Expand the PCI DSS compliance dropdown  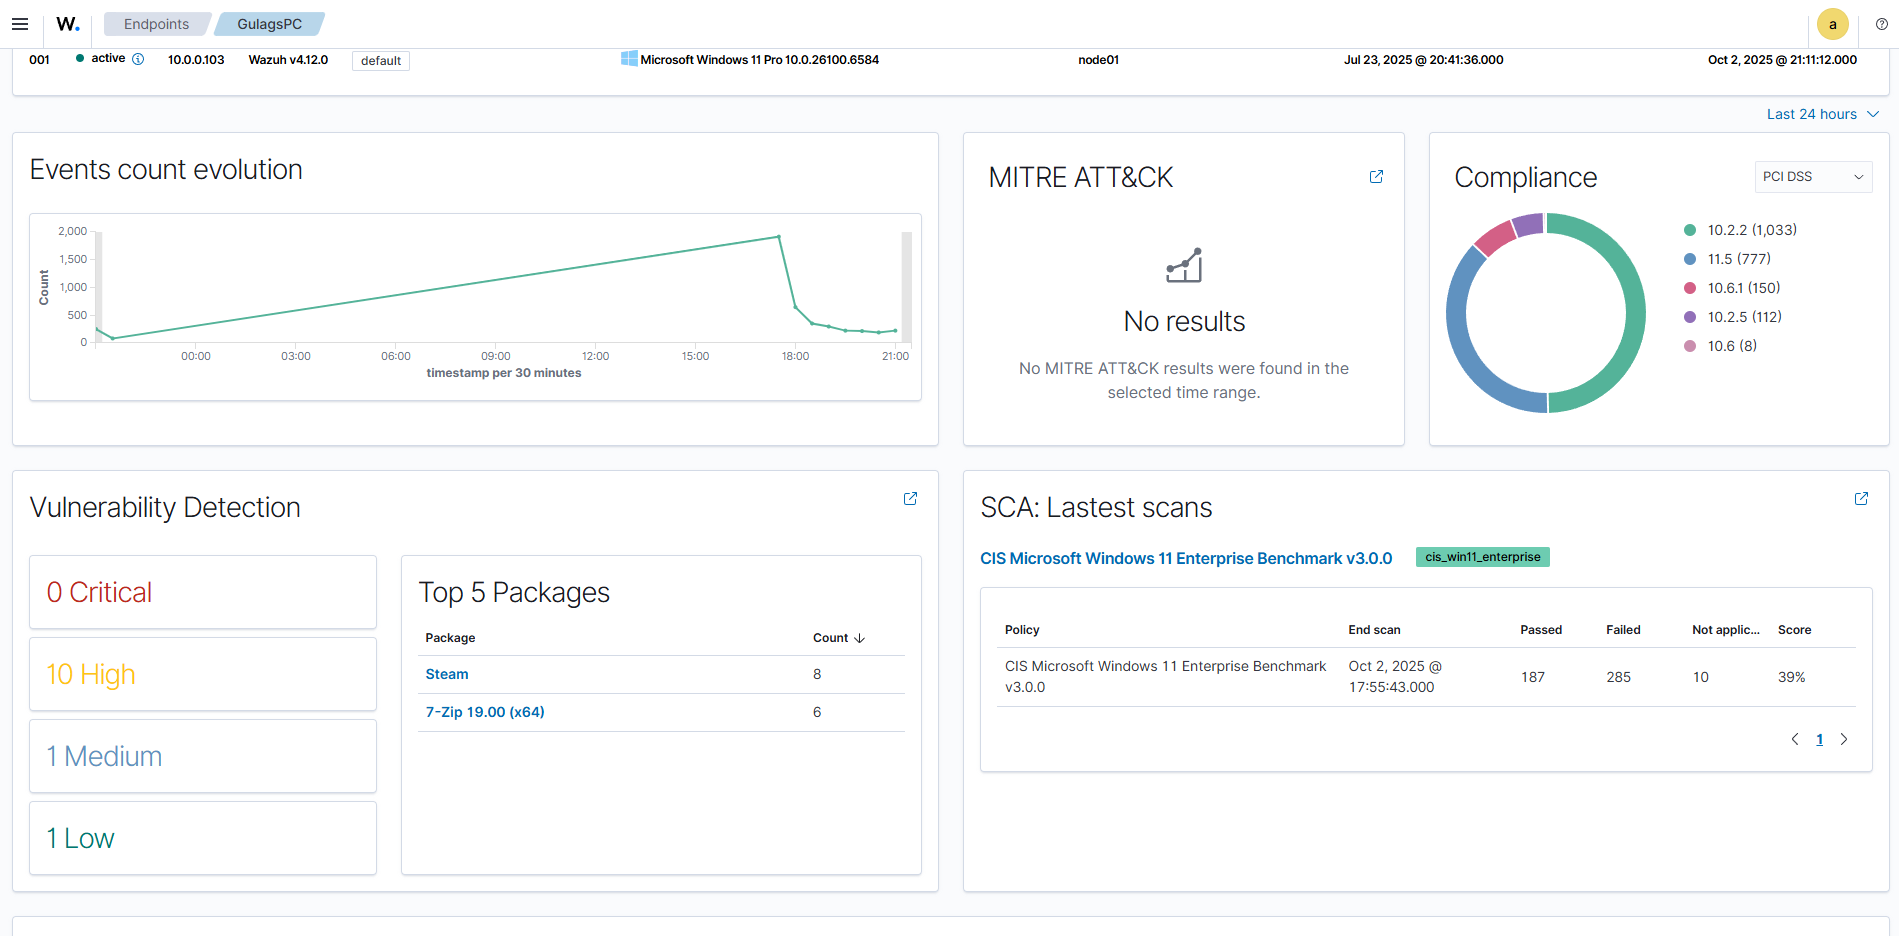click(1812, 177)
